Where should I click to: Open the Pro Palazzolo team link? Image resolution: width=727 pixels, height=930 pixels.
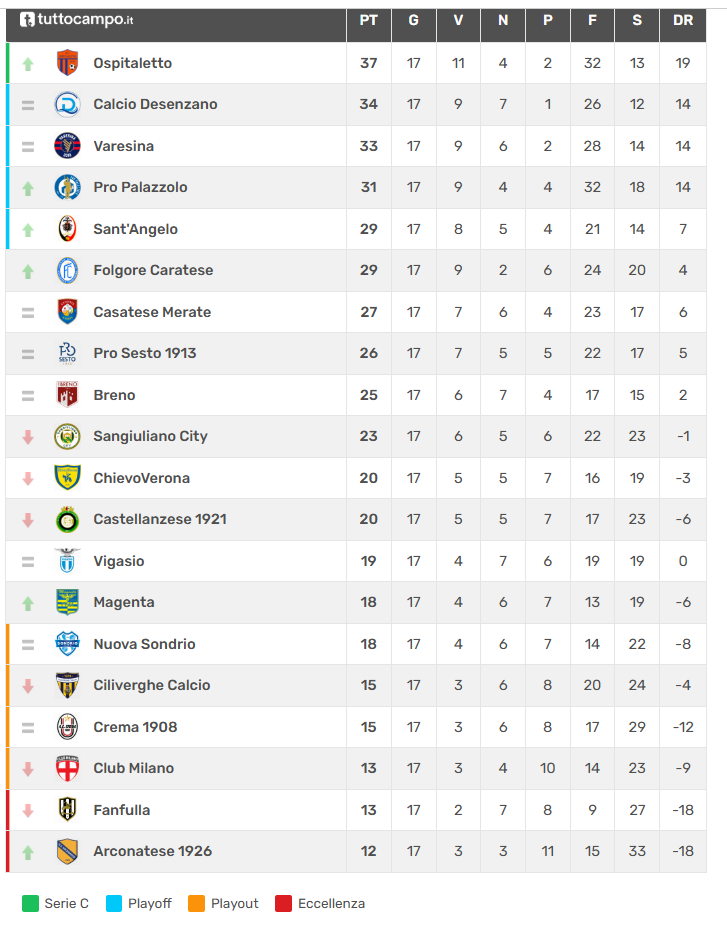tap(140, 187)
